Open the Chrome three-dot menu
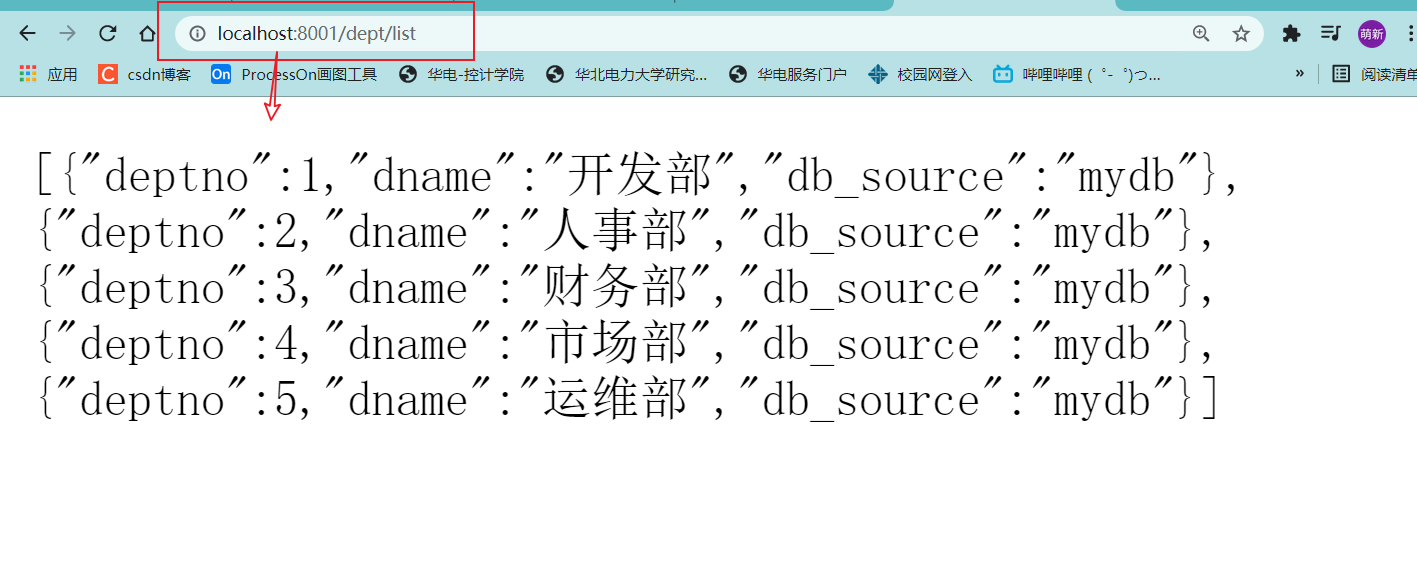The width and height of the screenshot is (1417, 573). coord(1410,33)
